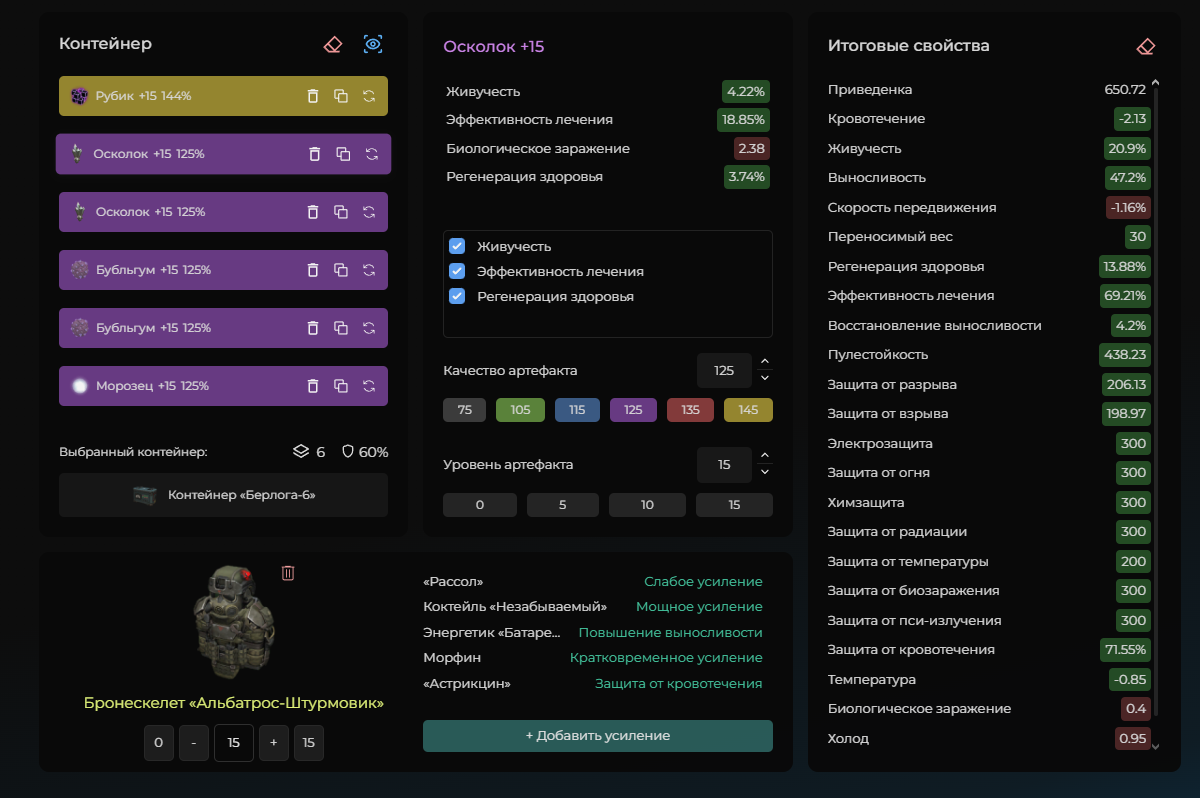Duplicate the first Бубльгум artifact

(341, 270)
